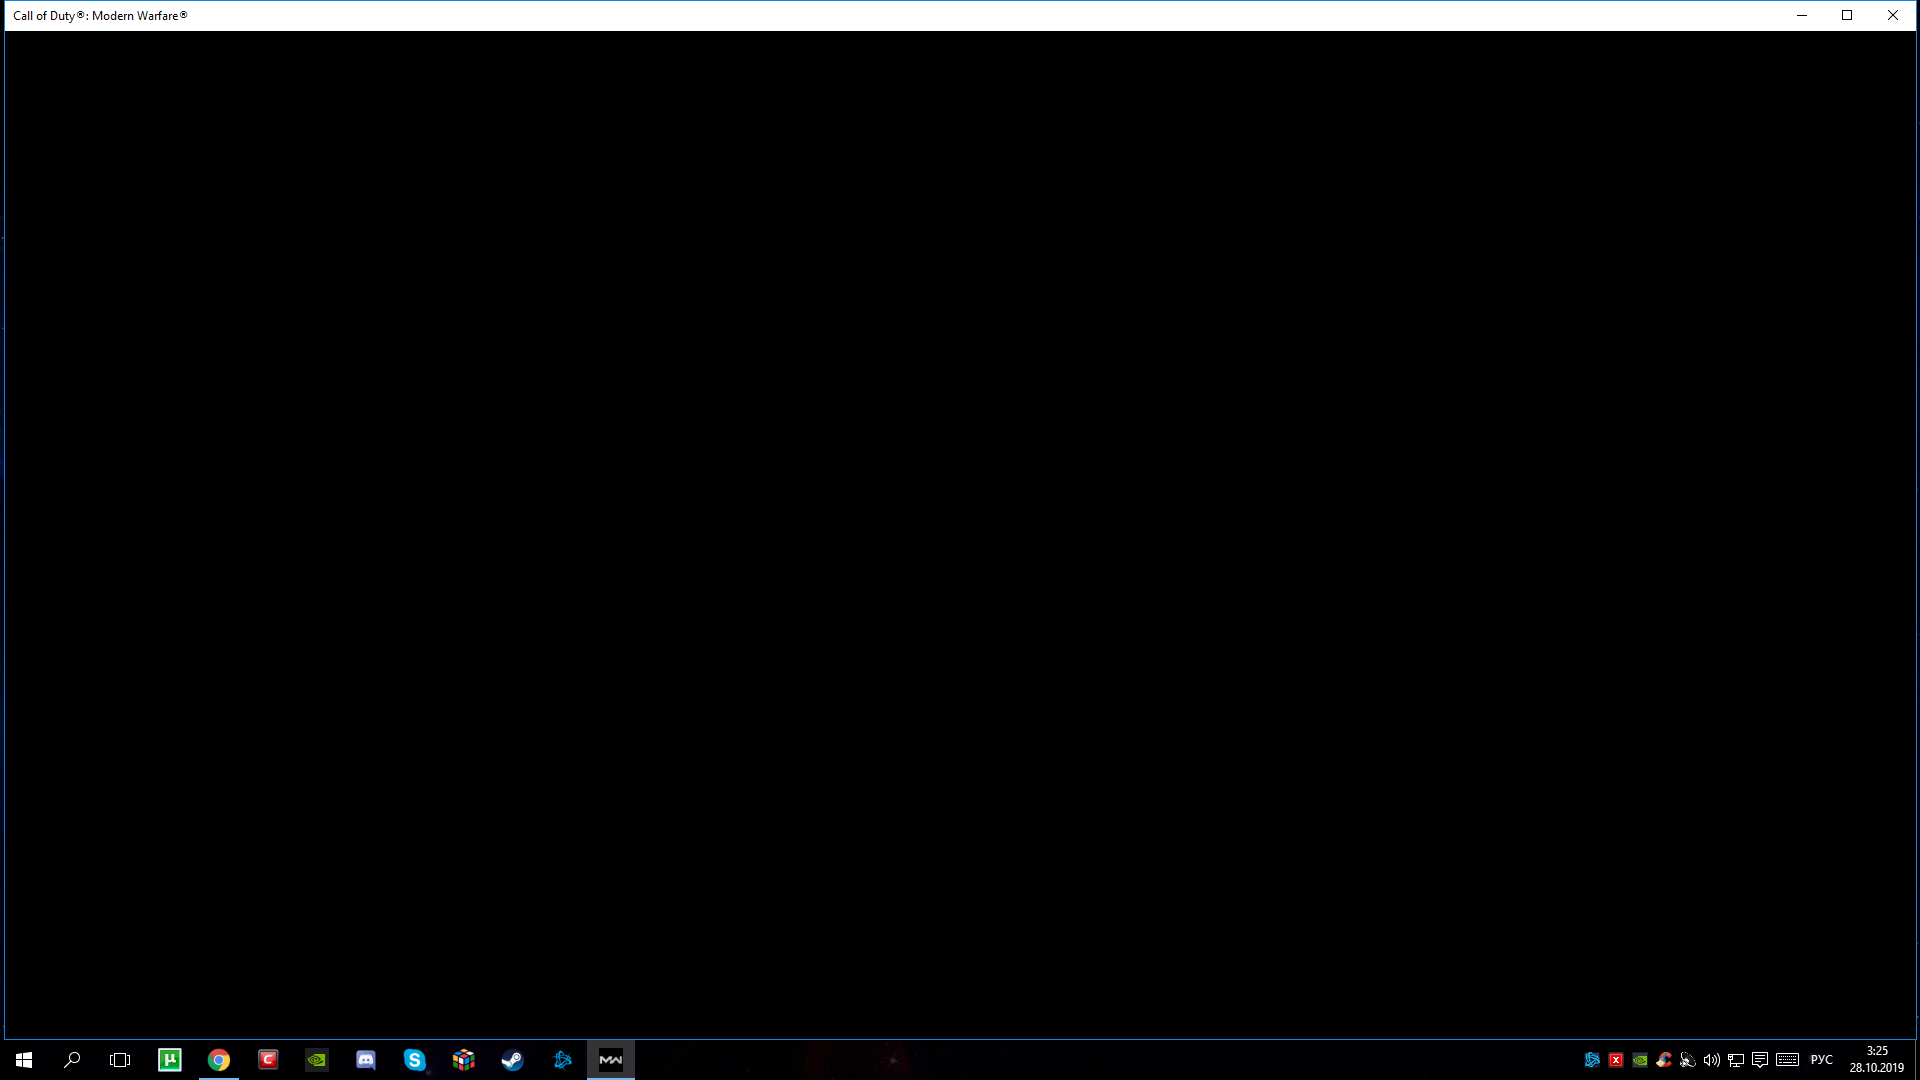1920x1080 pixels.
Task: Open the red C app on taskbar
Action: click(268, 1060)
